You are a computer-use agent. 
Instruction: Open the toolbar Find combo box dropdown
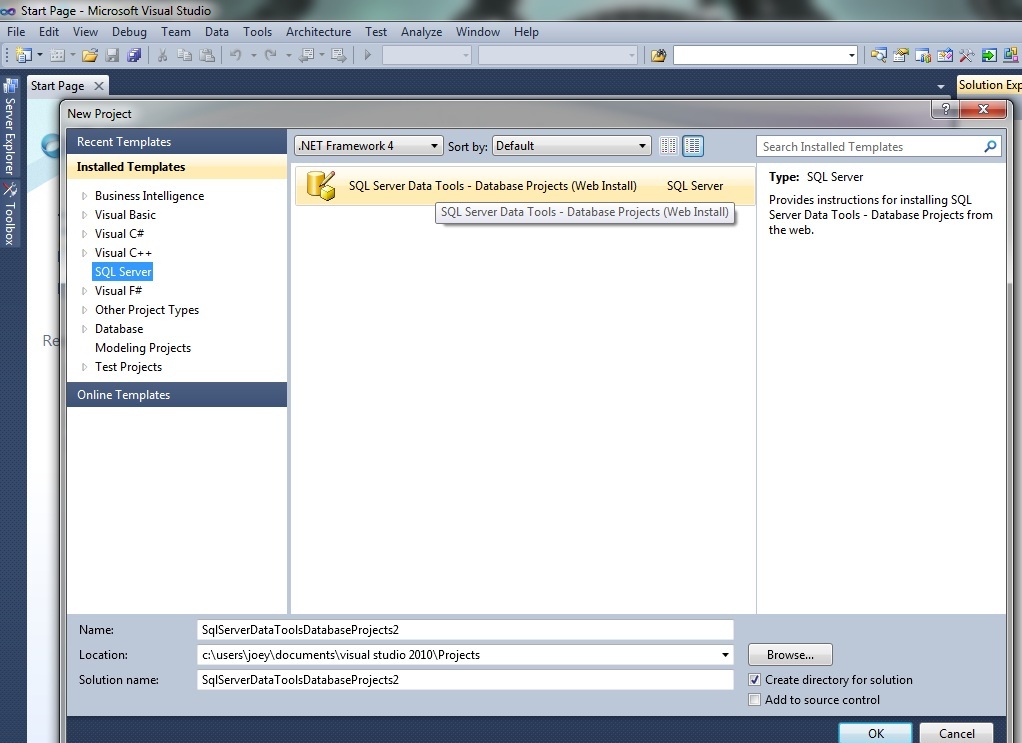(x=851, y=55)
